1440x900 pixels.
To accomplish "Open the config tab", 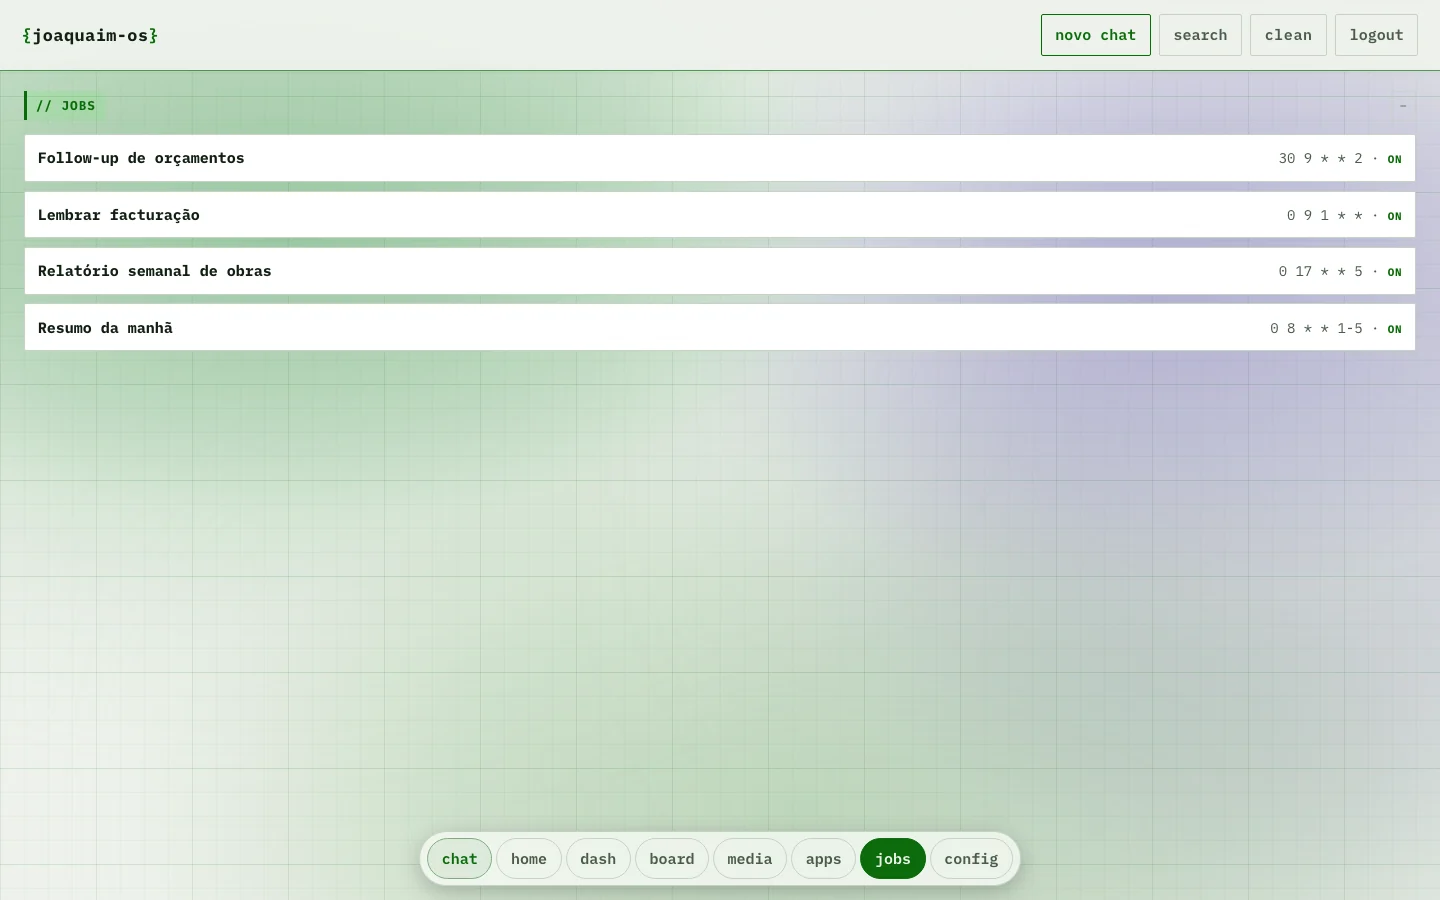I will coord(971,859).
